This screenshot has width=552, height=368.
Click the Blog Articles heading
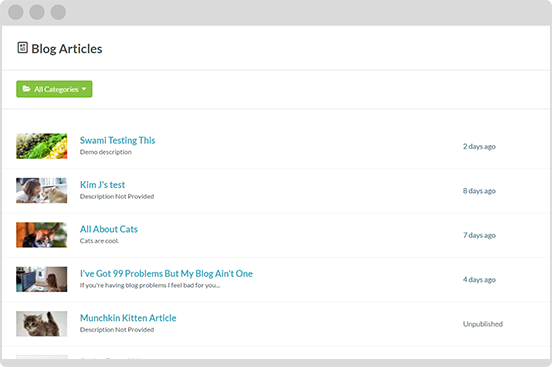(x=67, y=49)
